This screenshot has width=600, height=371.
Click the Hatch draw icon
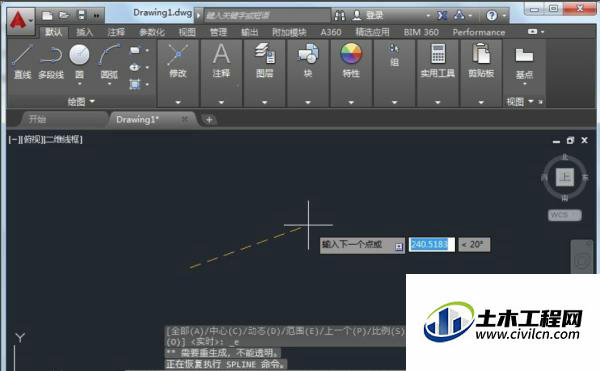coord(135,84)
